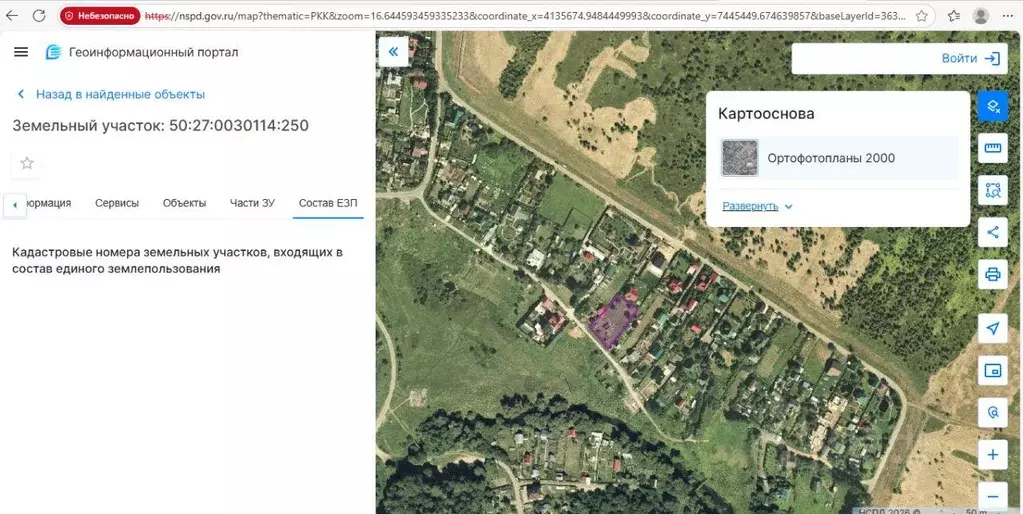Click the login arrow icon beside Войти
The image size is (1023, 514).
pyautogui.click(x=992, y=59)
